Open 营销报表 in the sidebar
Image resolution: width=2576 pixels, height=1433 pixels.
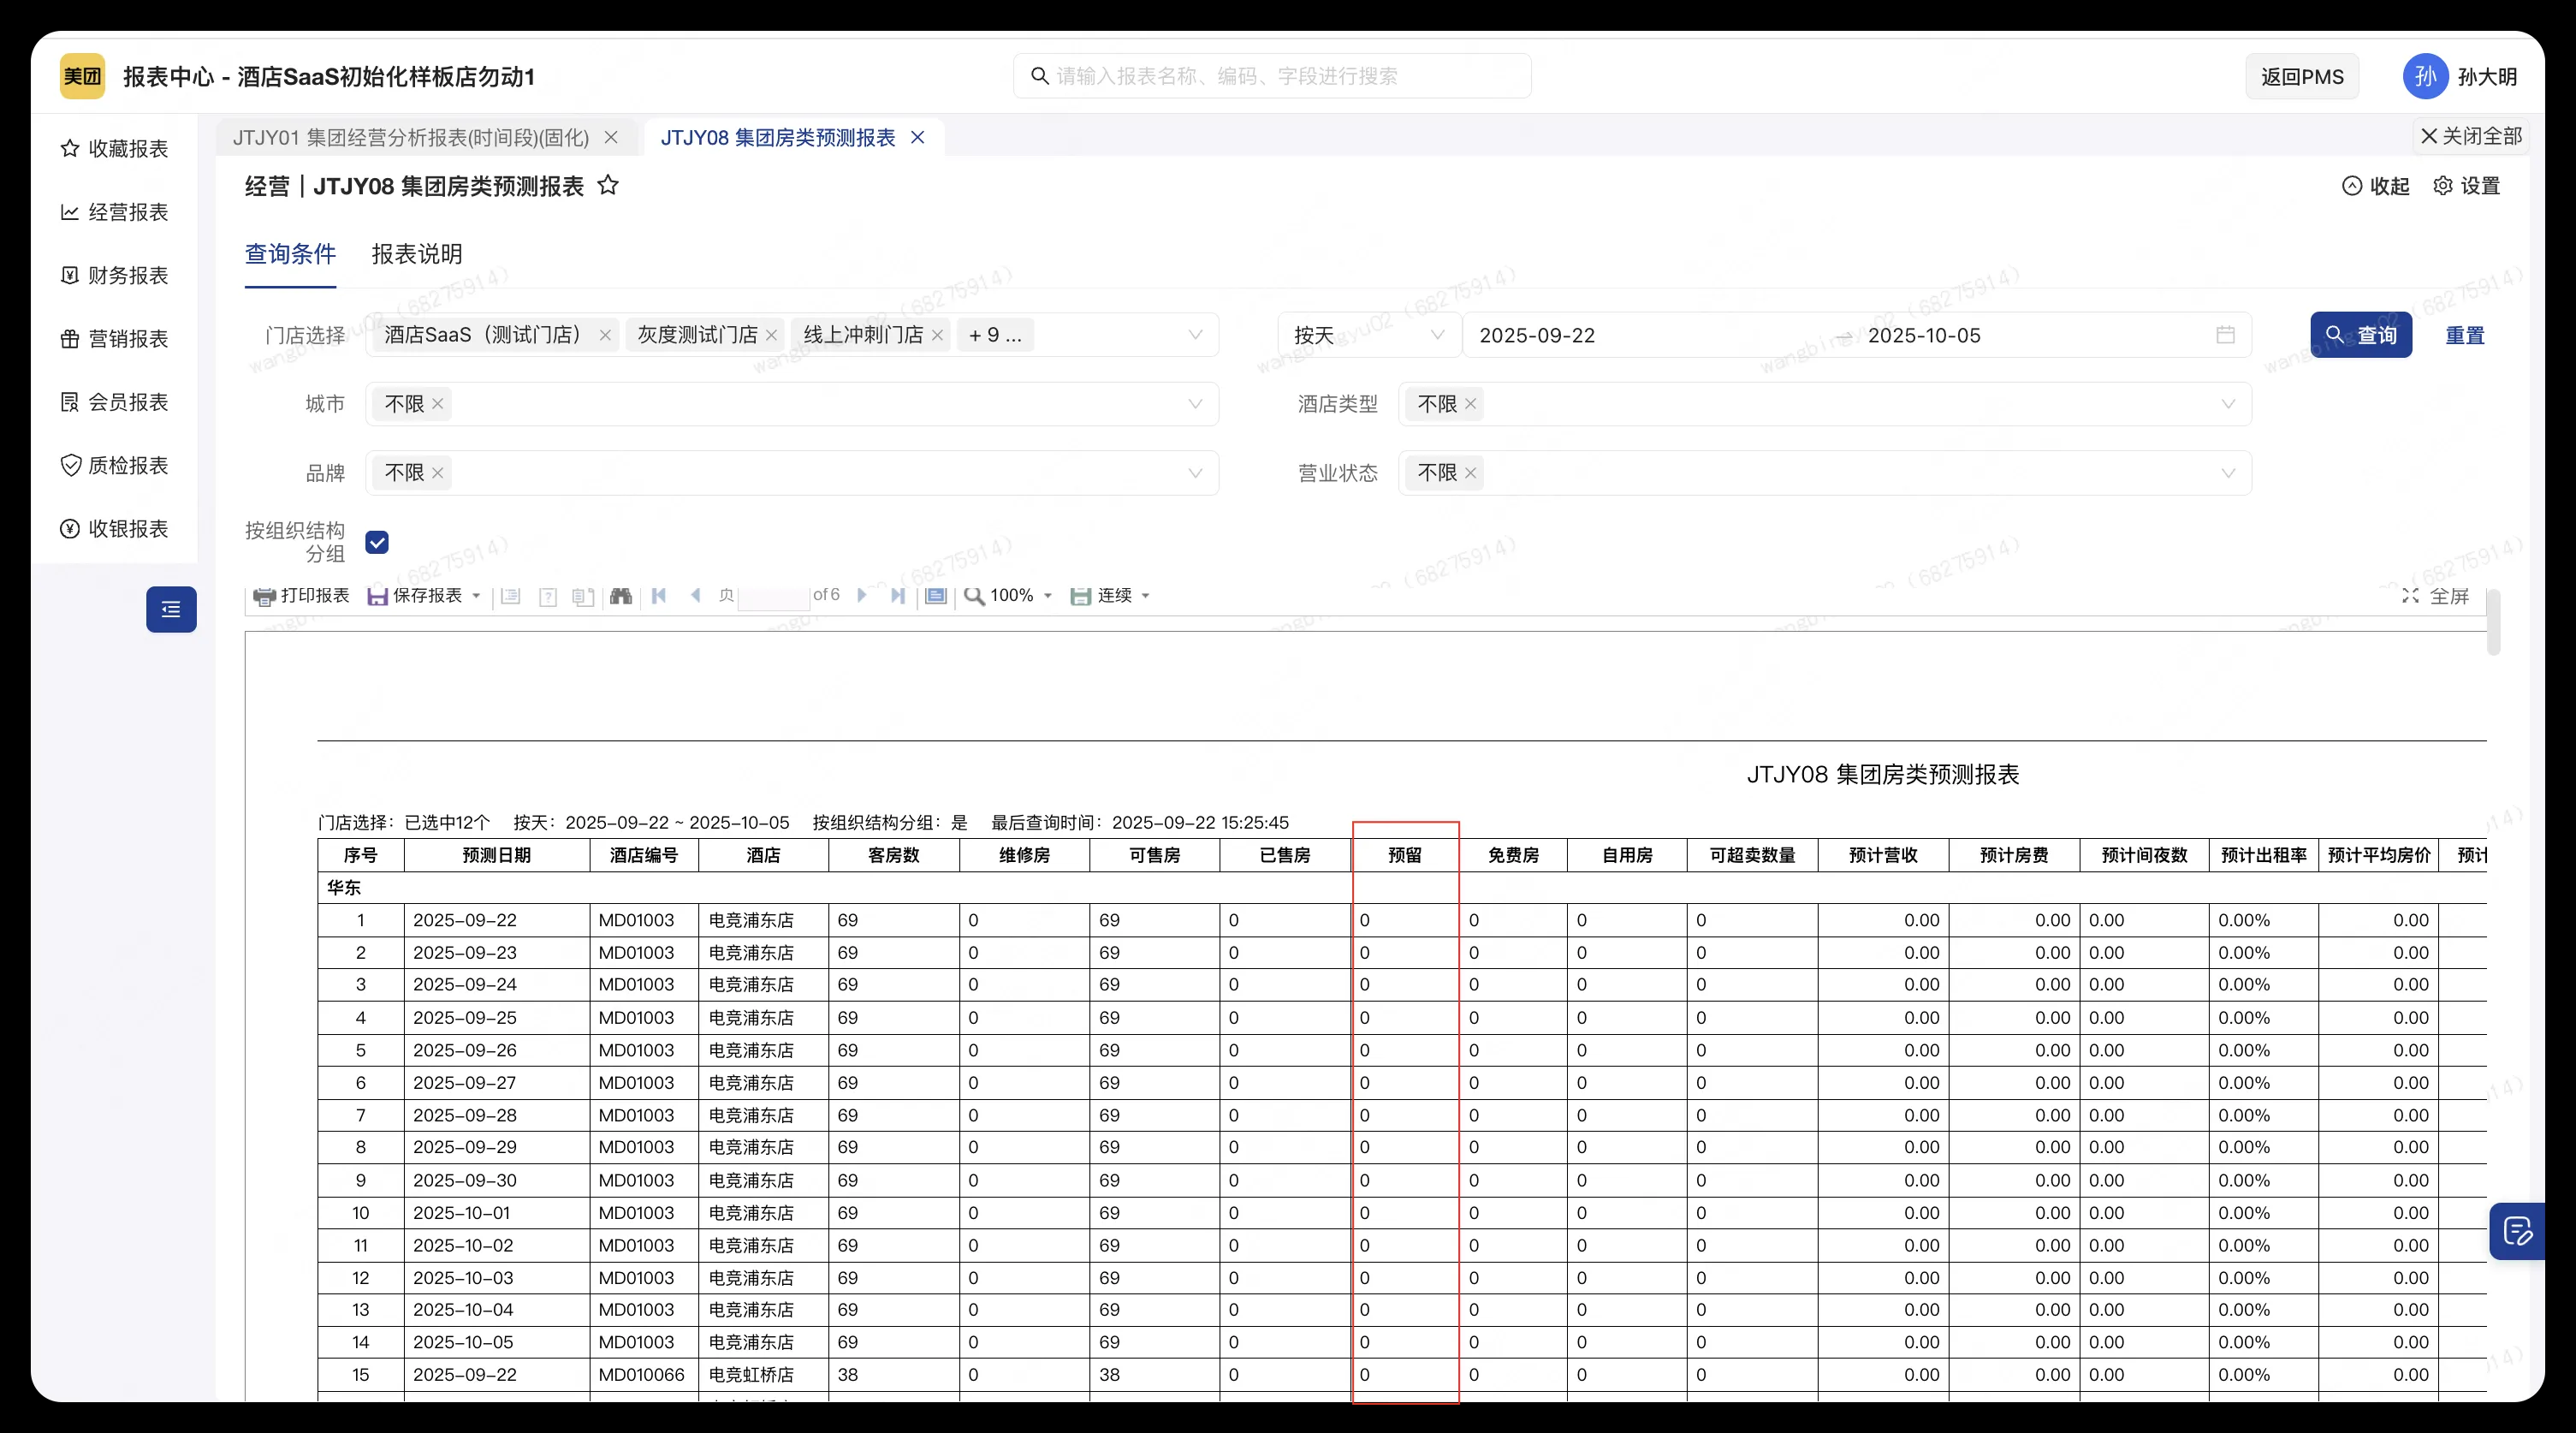(114, 339)
